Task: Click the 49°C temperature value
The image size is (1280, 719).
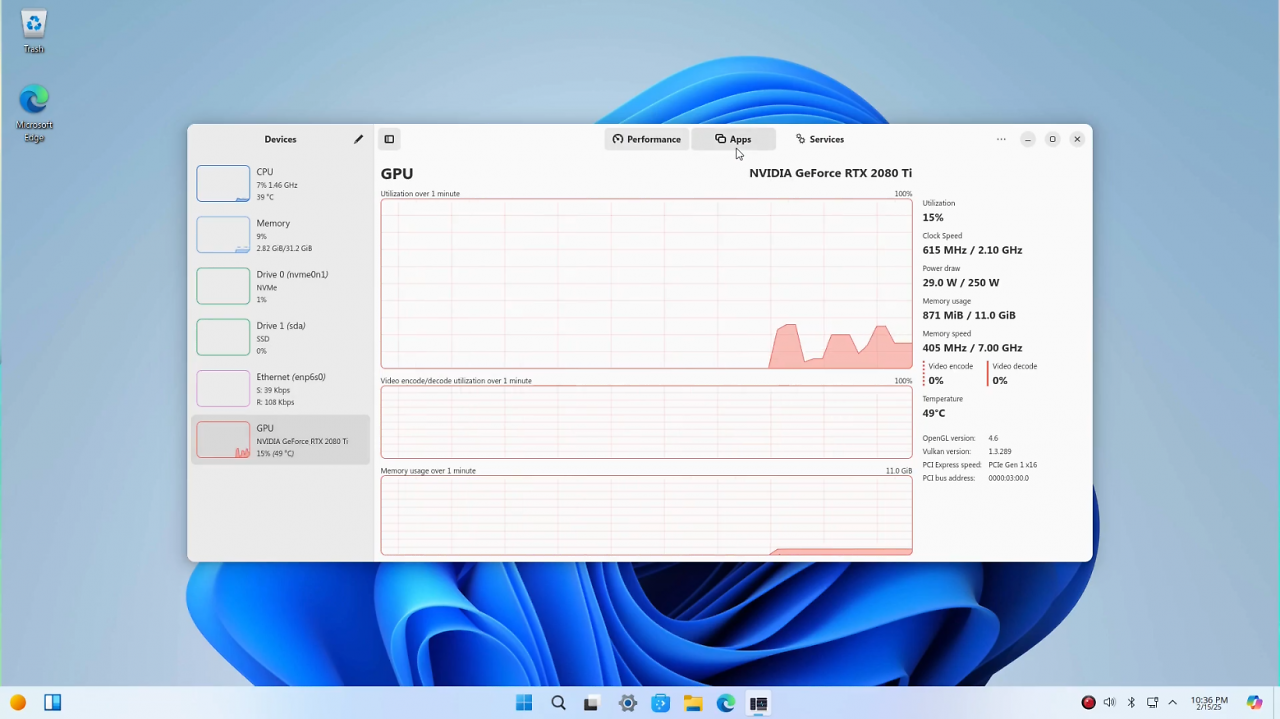Action: coord(934,413)
